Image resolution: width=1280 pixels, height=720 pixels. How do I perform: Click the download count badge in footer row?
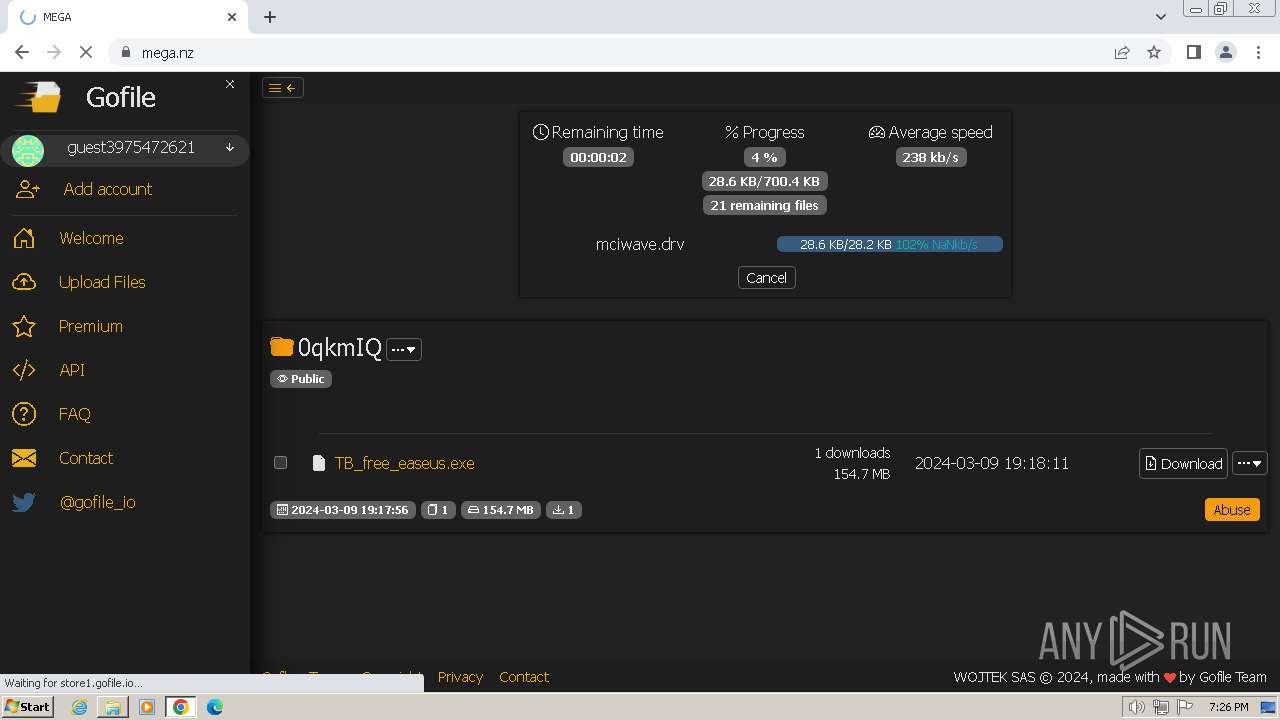[x=564, y=510]
